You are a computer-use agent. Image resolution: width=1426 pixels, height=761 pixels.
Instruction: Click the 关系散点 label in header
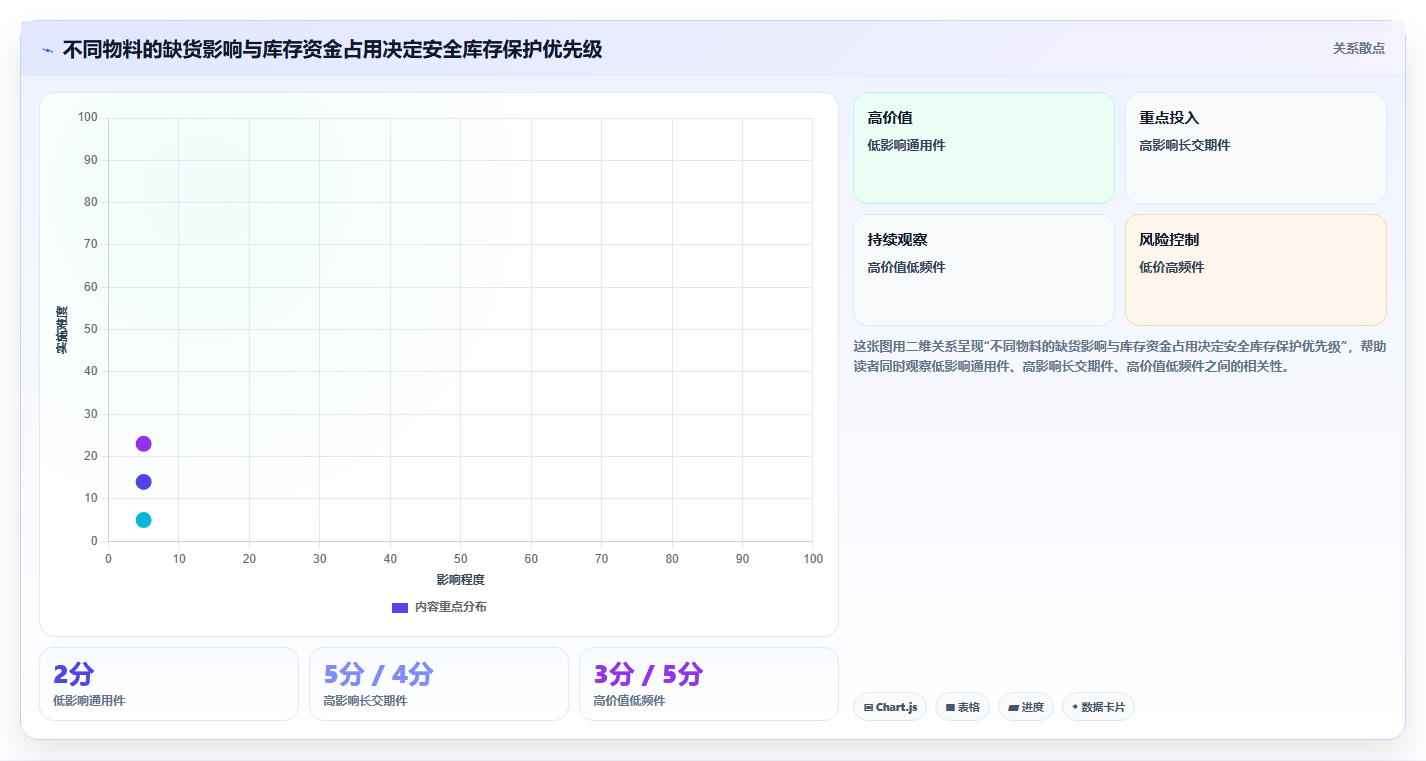(x=1358, y=48)
